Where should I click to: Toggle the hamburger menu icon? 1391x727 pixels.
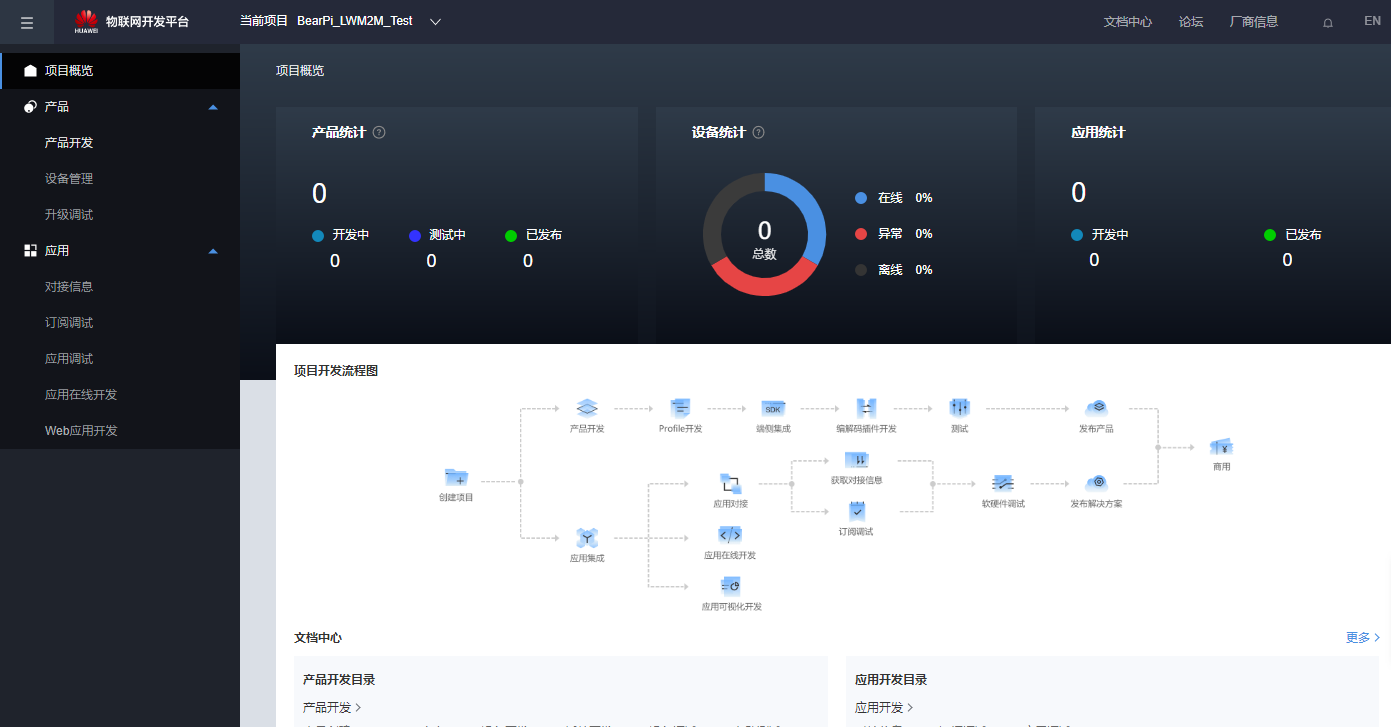point(27,22)
